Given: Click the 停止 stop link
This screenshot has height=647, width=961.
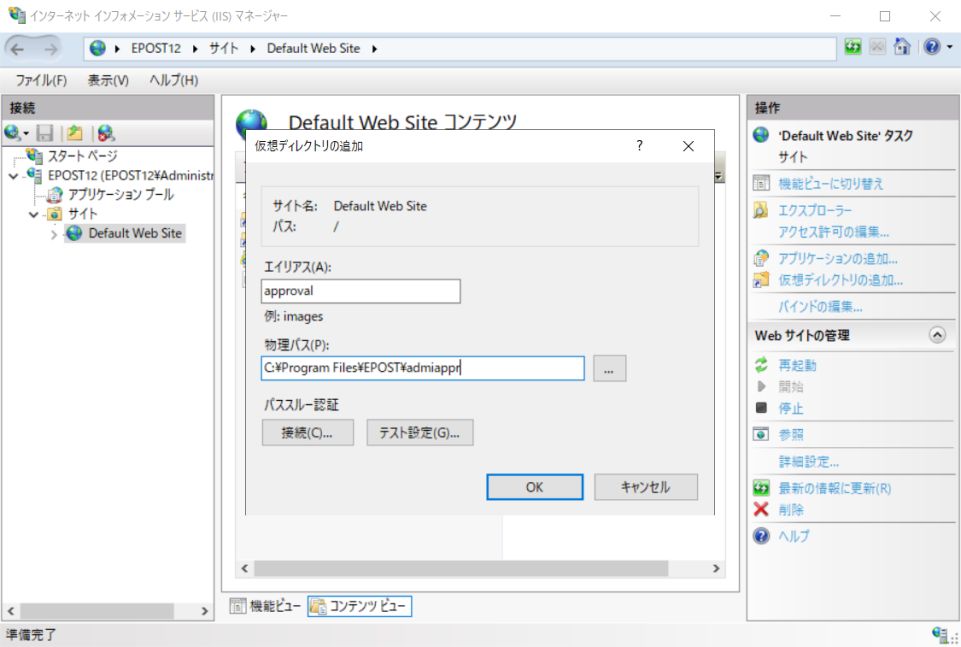Looking at the screenshot, I should coord(791,409).
